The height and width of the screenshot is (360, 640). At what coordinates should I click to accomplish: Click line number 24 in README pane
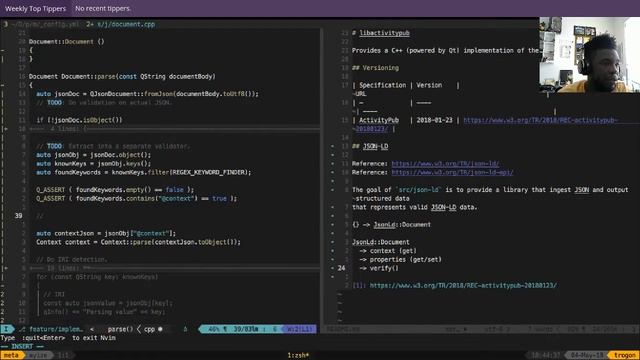tap(342, 268)
